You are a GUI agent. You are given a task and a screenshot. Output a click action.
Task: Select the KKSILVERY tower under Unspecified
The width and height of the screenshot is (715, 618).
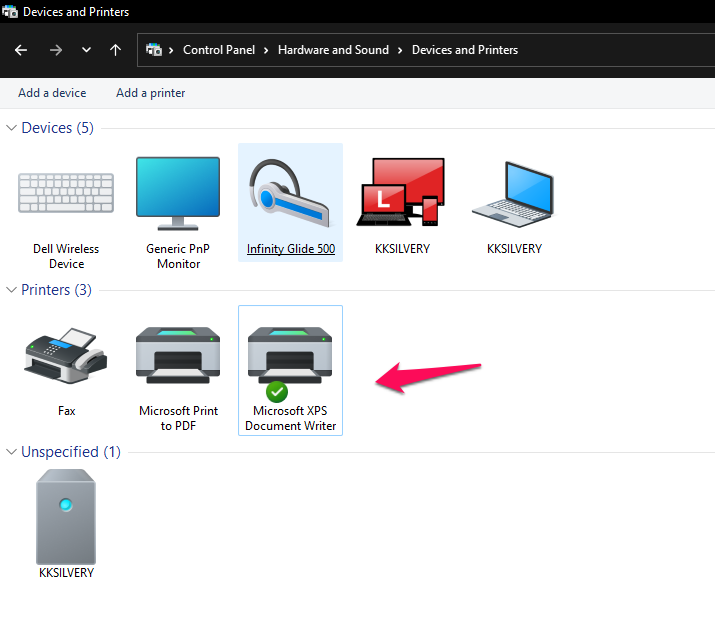(x=66, y=517)
